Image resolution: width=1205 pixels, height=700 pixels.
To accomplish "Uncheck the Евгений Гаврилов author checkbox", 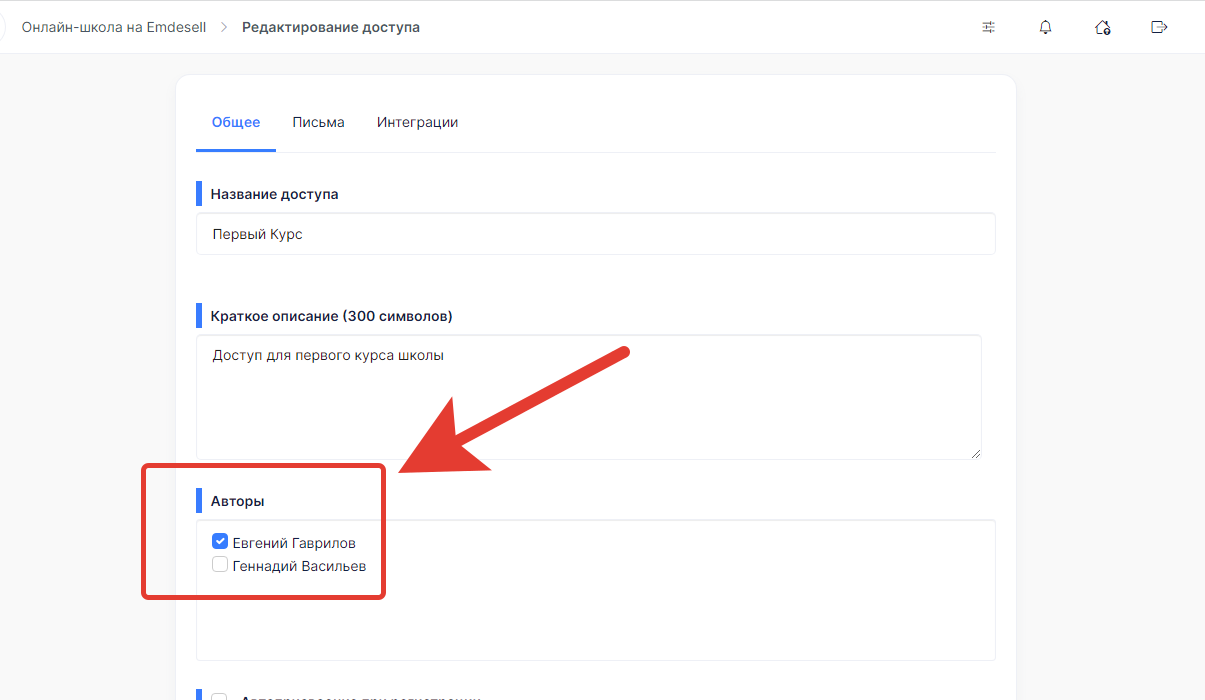I will (220, 542).
